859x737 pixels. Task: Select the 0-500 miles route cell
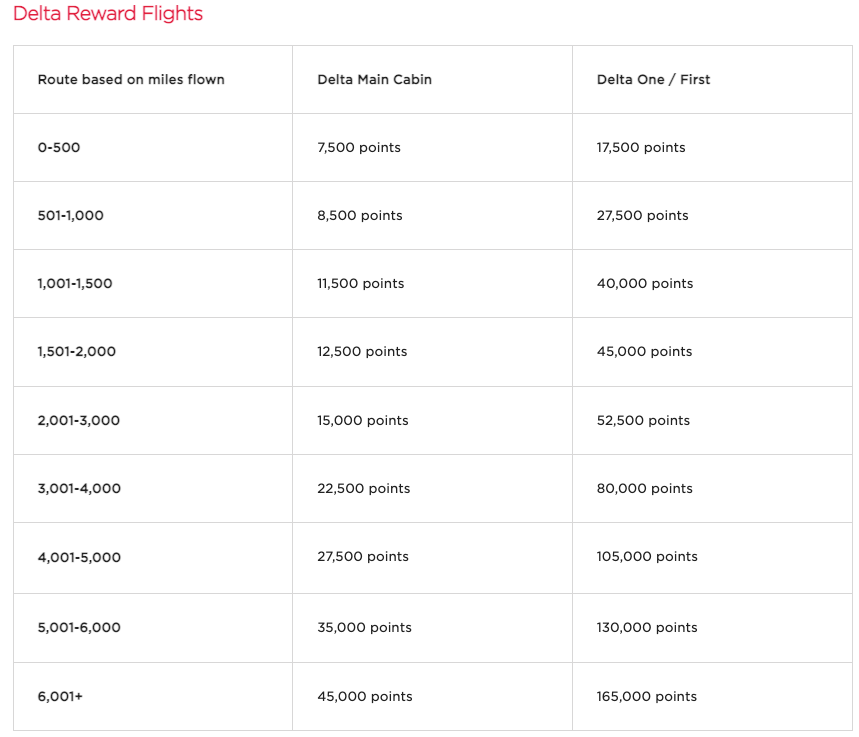click(x=59, y=147)
